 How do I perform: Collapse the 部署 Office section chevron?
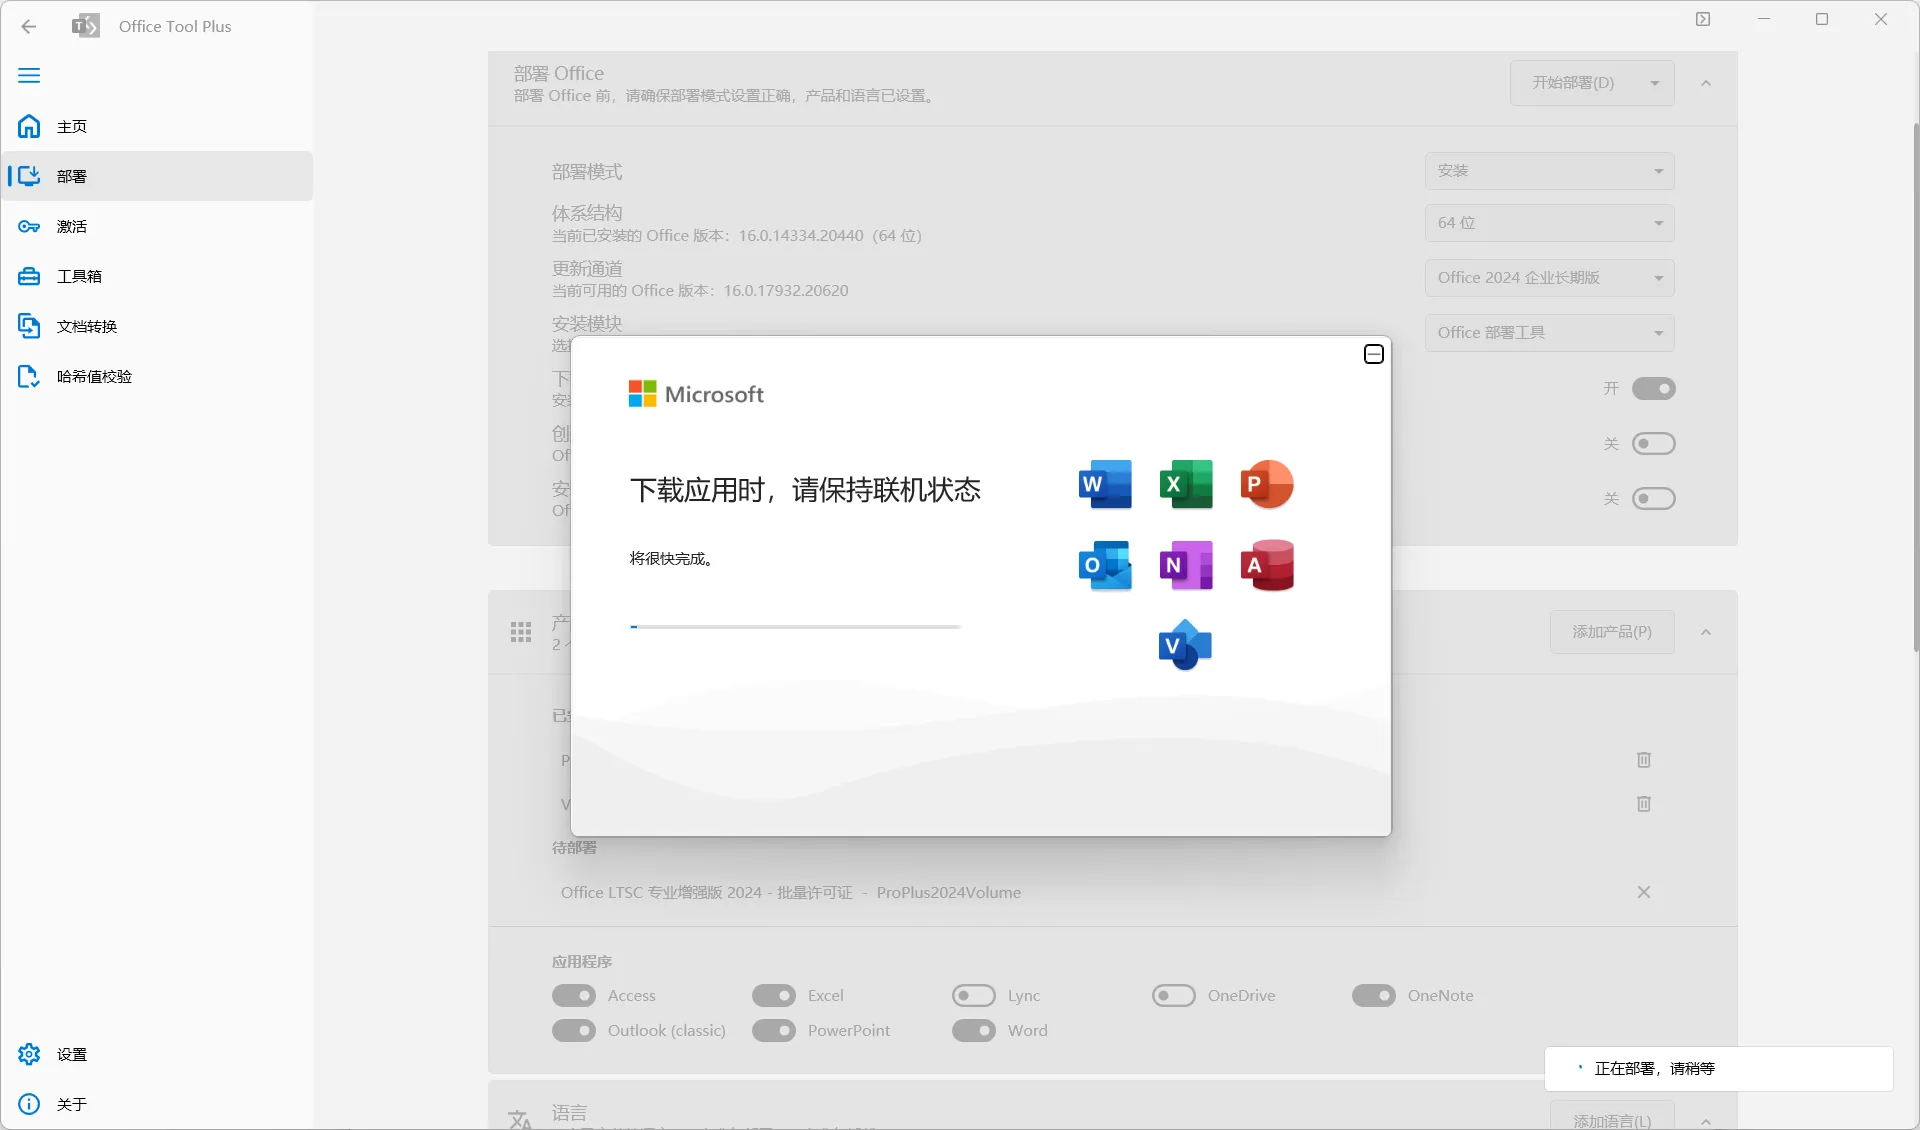pos(1706,83)
